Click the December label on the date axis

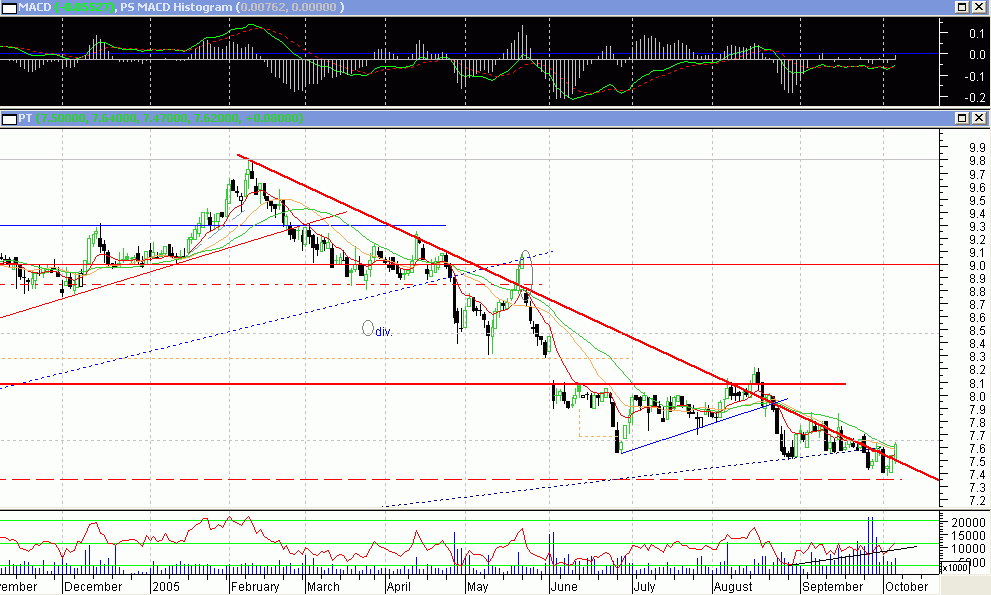click(x=93, y=587)
